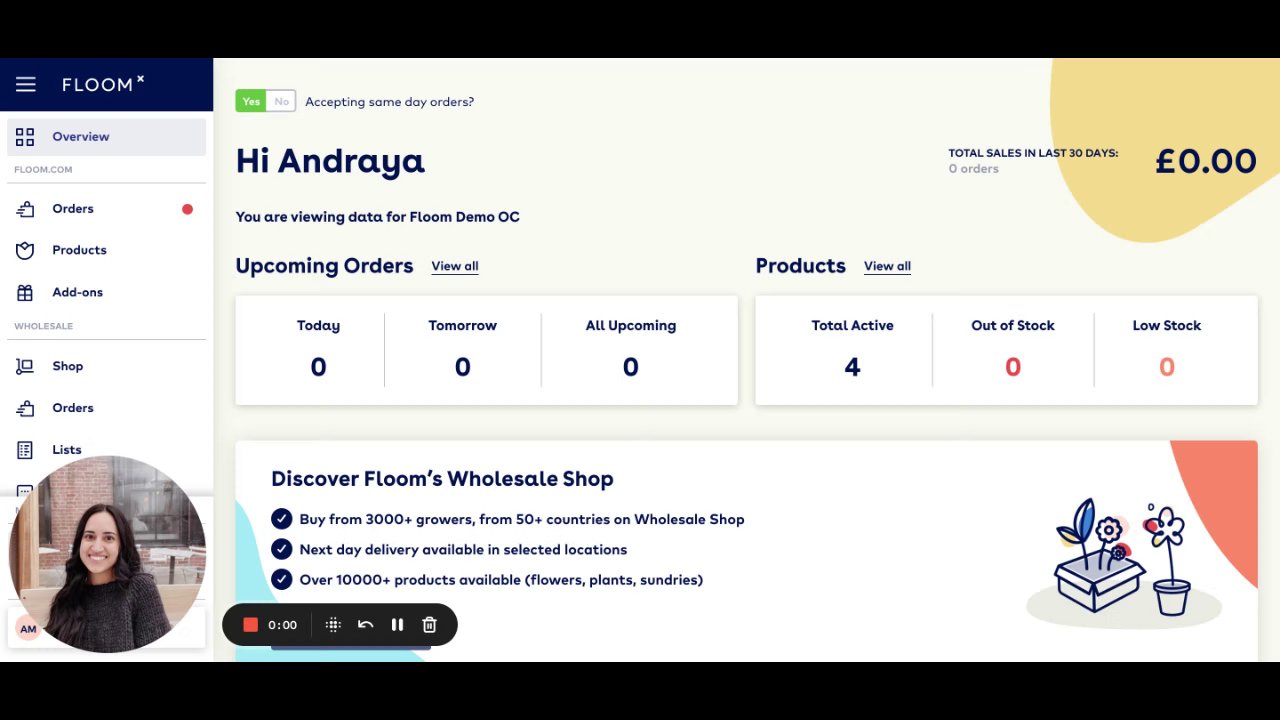
Task: Stop recording with the red square
Action: pos(251,625)
